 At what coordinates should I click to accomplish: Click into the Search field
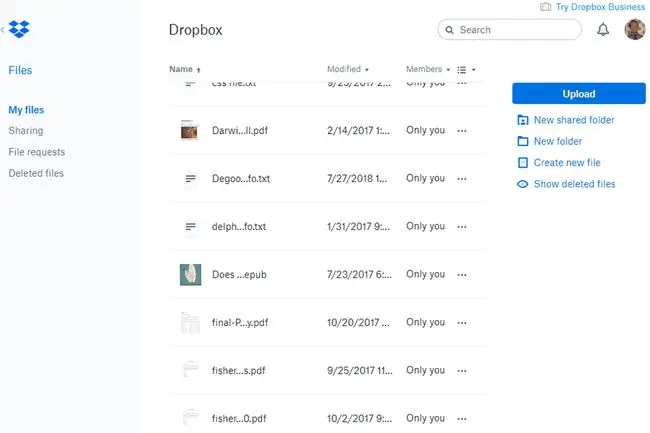(x=509, y=30)
